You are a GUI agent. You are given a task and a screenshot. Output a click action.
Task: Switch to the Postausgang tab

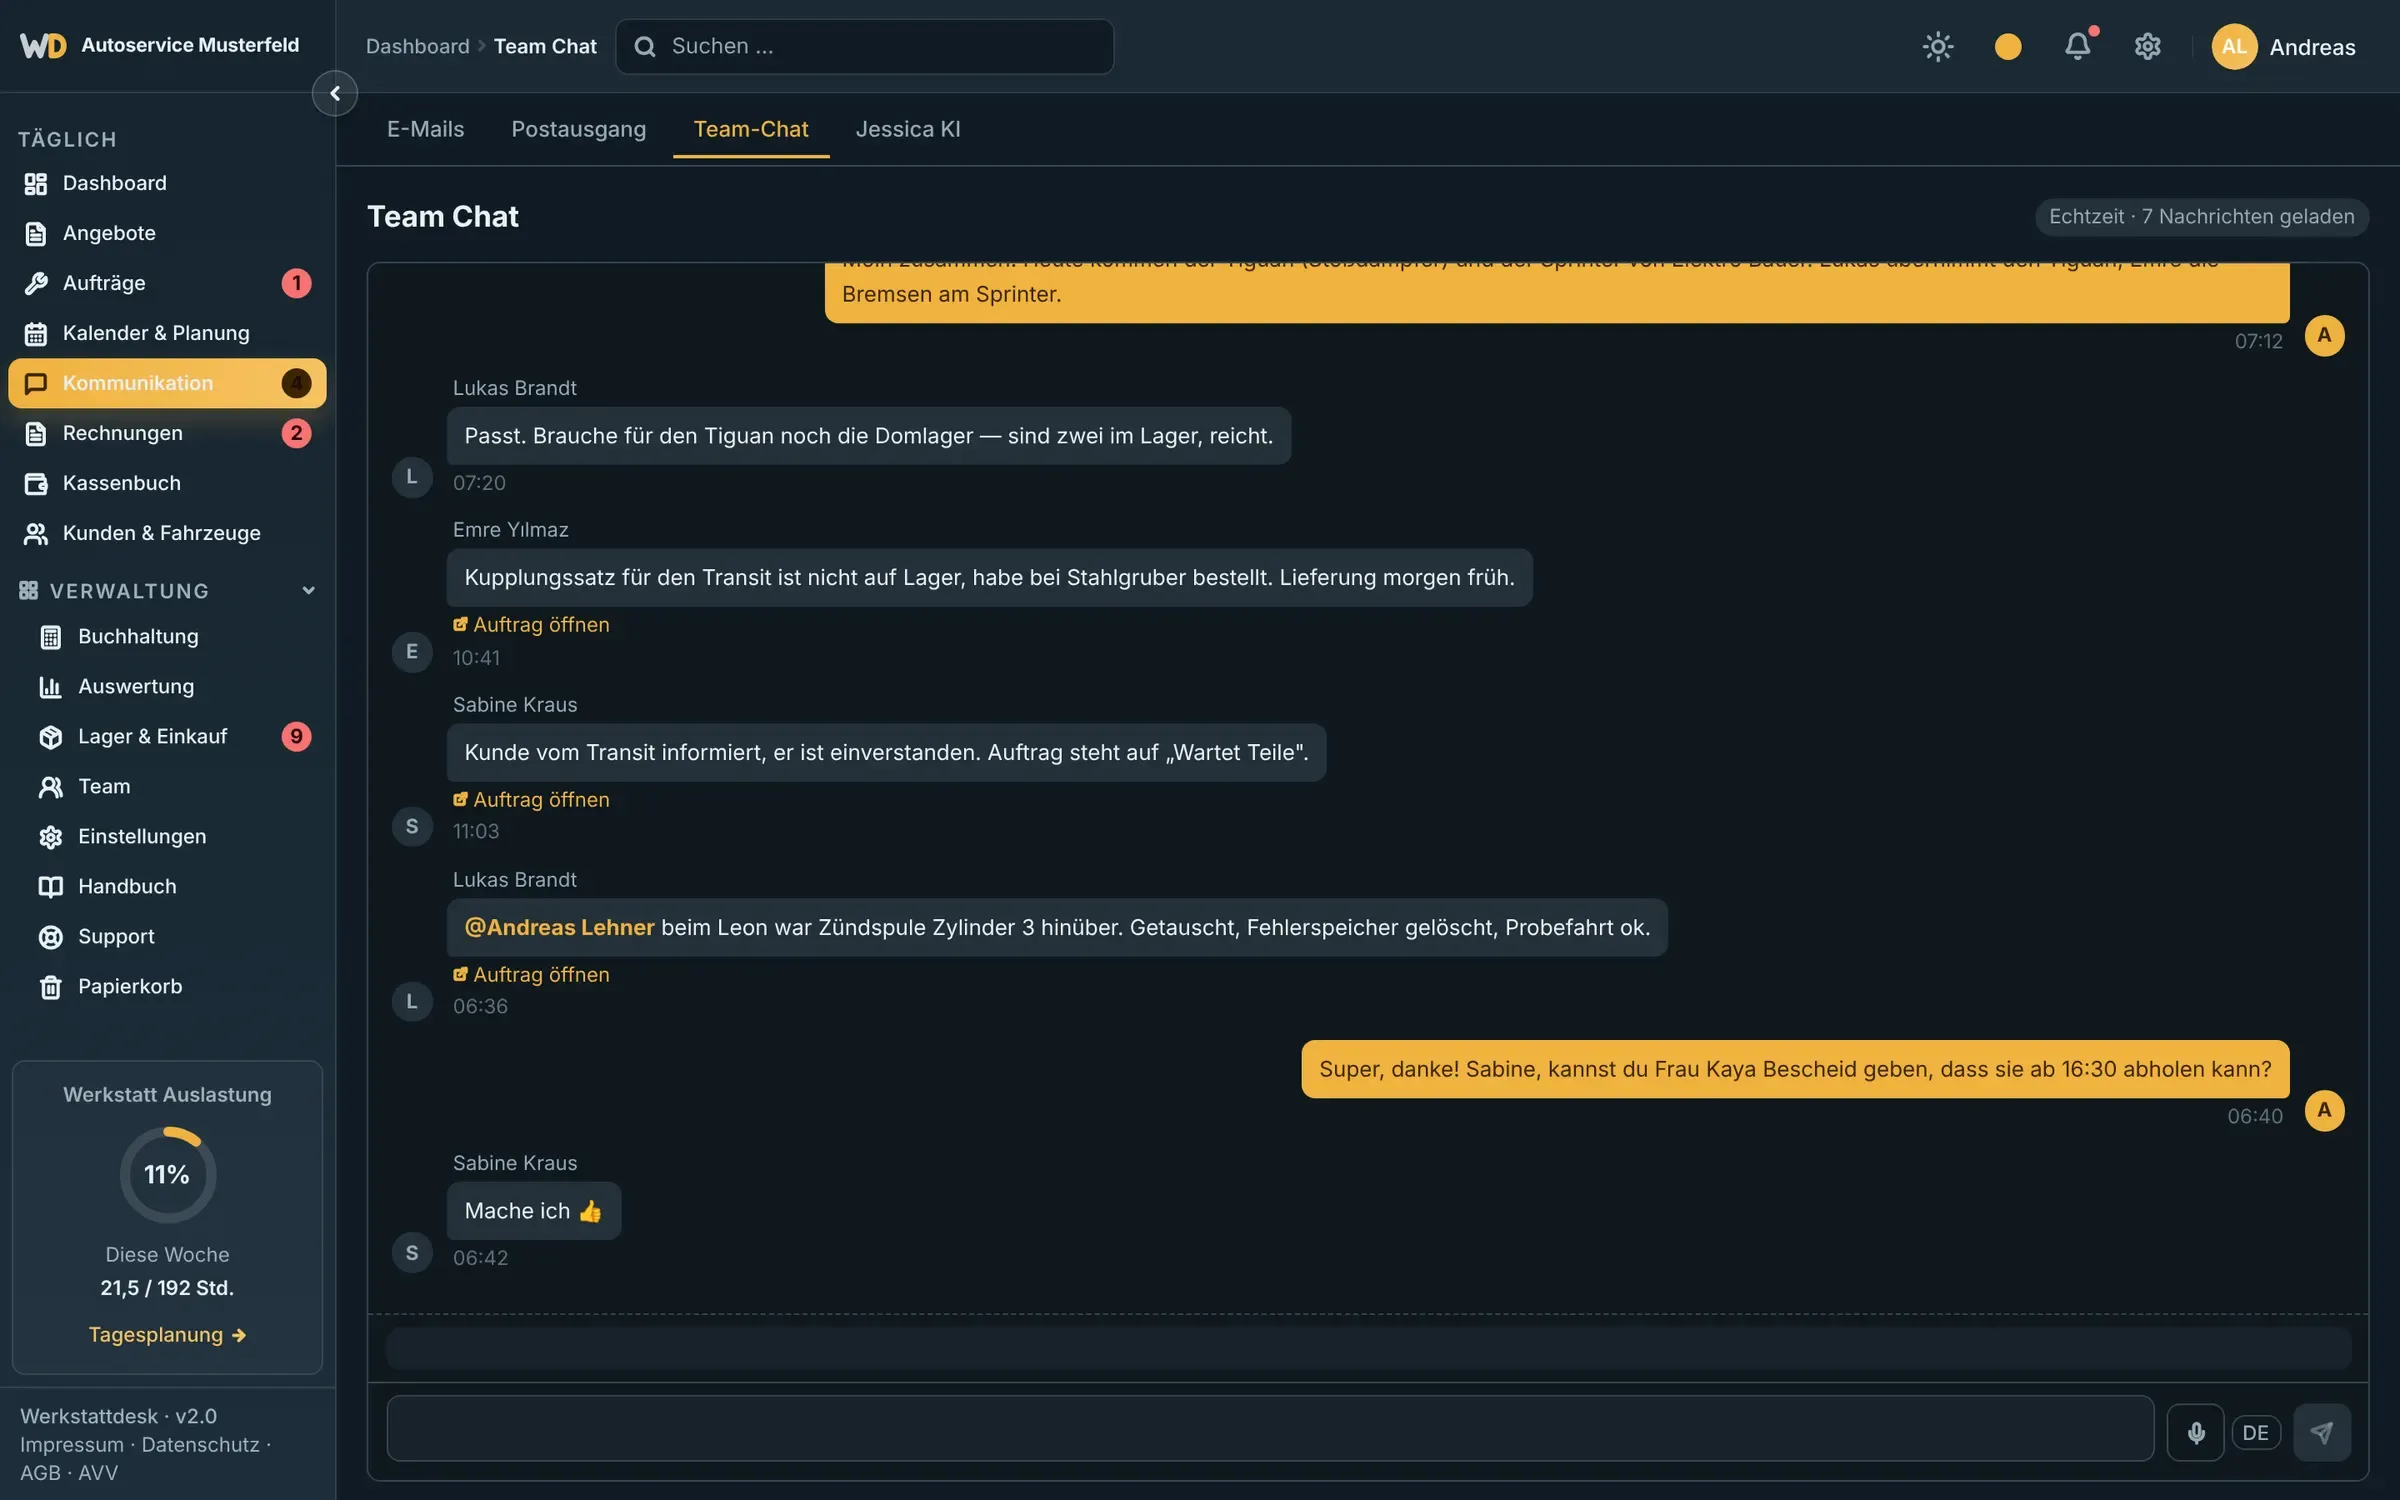click(x=578, y=129)
